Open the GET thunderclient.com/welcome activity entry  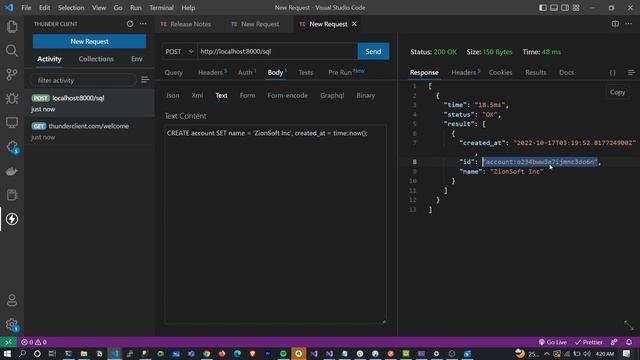pyautogui.click(x=89, y=131)
